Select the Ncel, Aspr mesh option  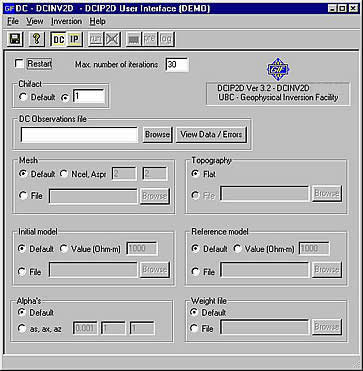64,174
